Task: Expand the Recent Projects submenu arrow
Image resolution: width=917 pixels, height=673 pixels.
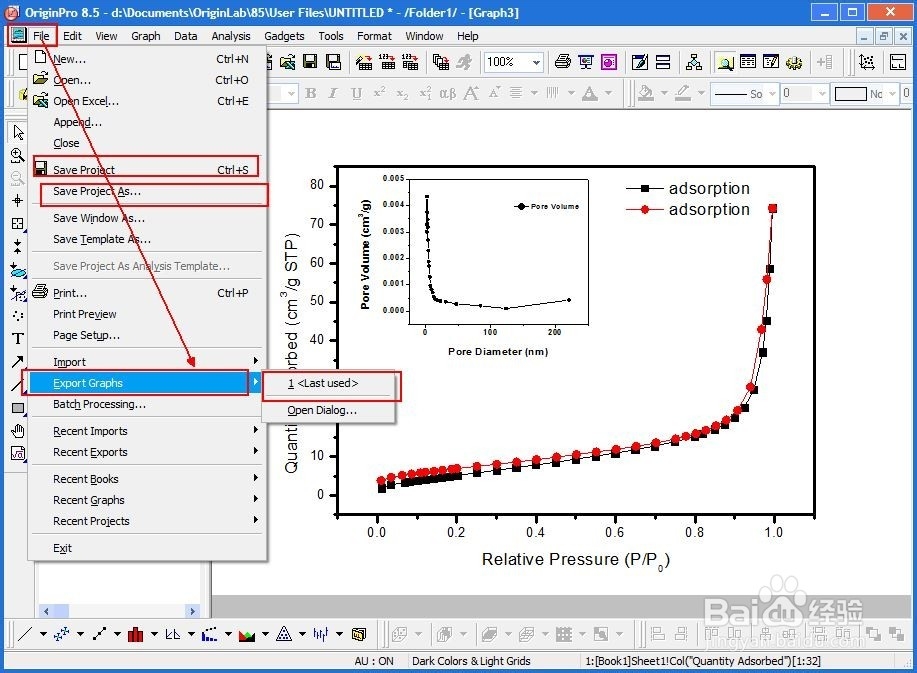Action: click(256, 520)
